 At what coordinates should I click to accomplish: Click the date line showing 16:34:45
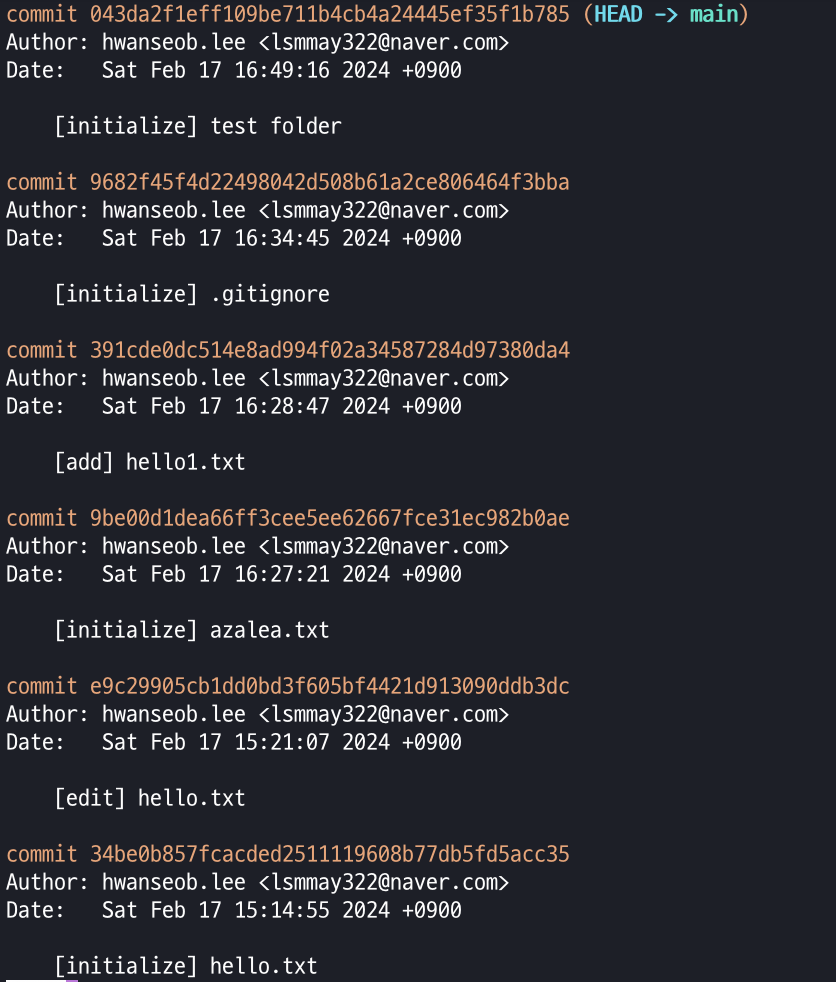coord(234,238)
